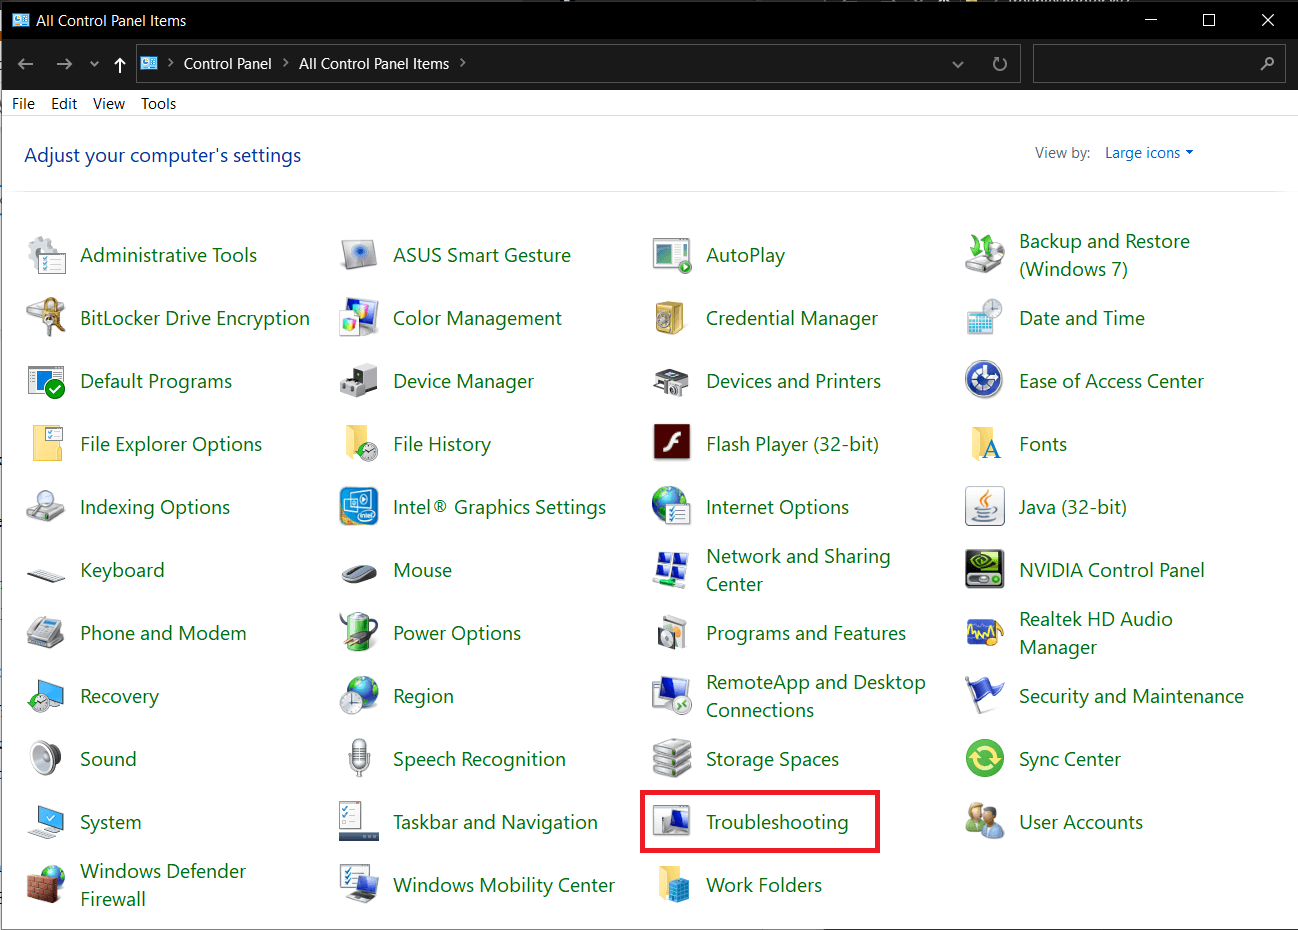Click the refresh button in address bar
Viewport: 1298px width, 930px height.
click(x=999, y=63)
